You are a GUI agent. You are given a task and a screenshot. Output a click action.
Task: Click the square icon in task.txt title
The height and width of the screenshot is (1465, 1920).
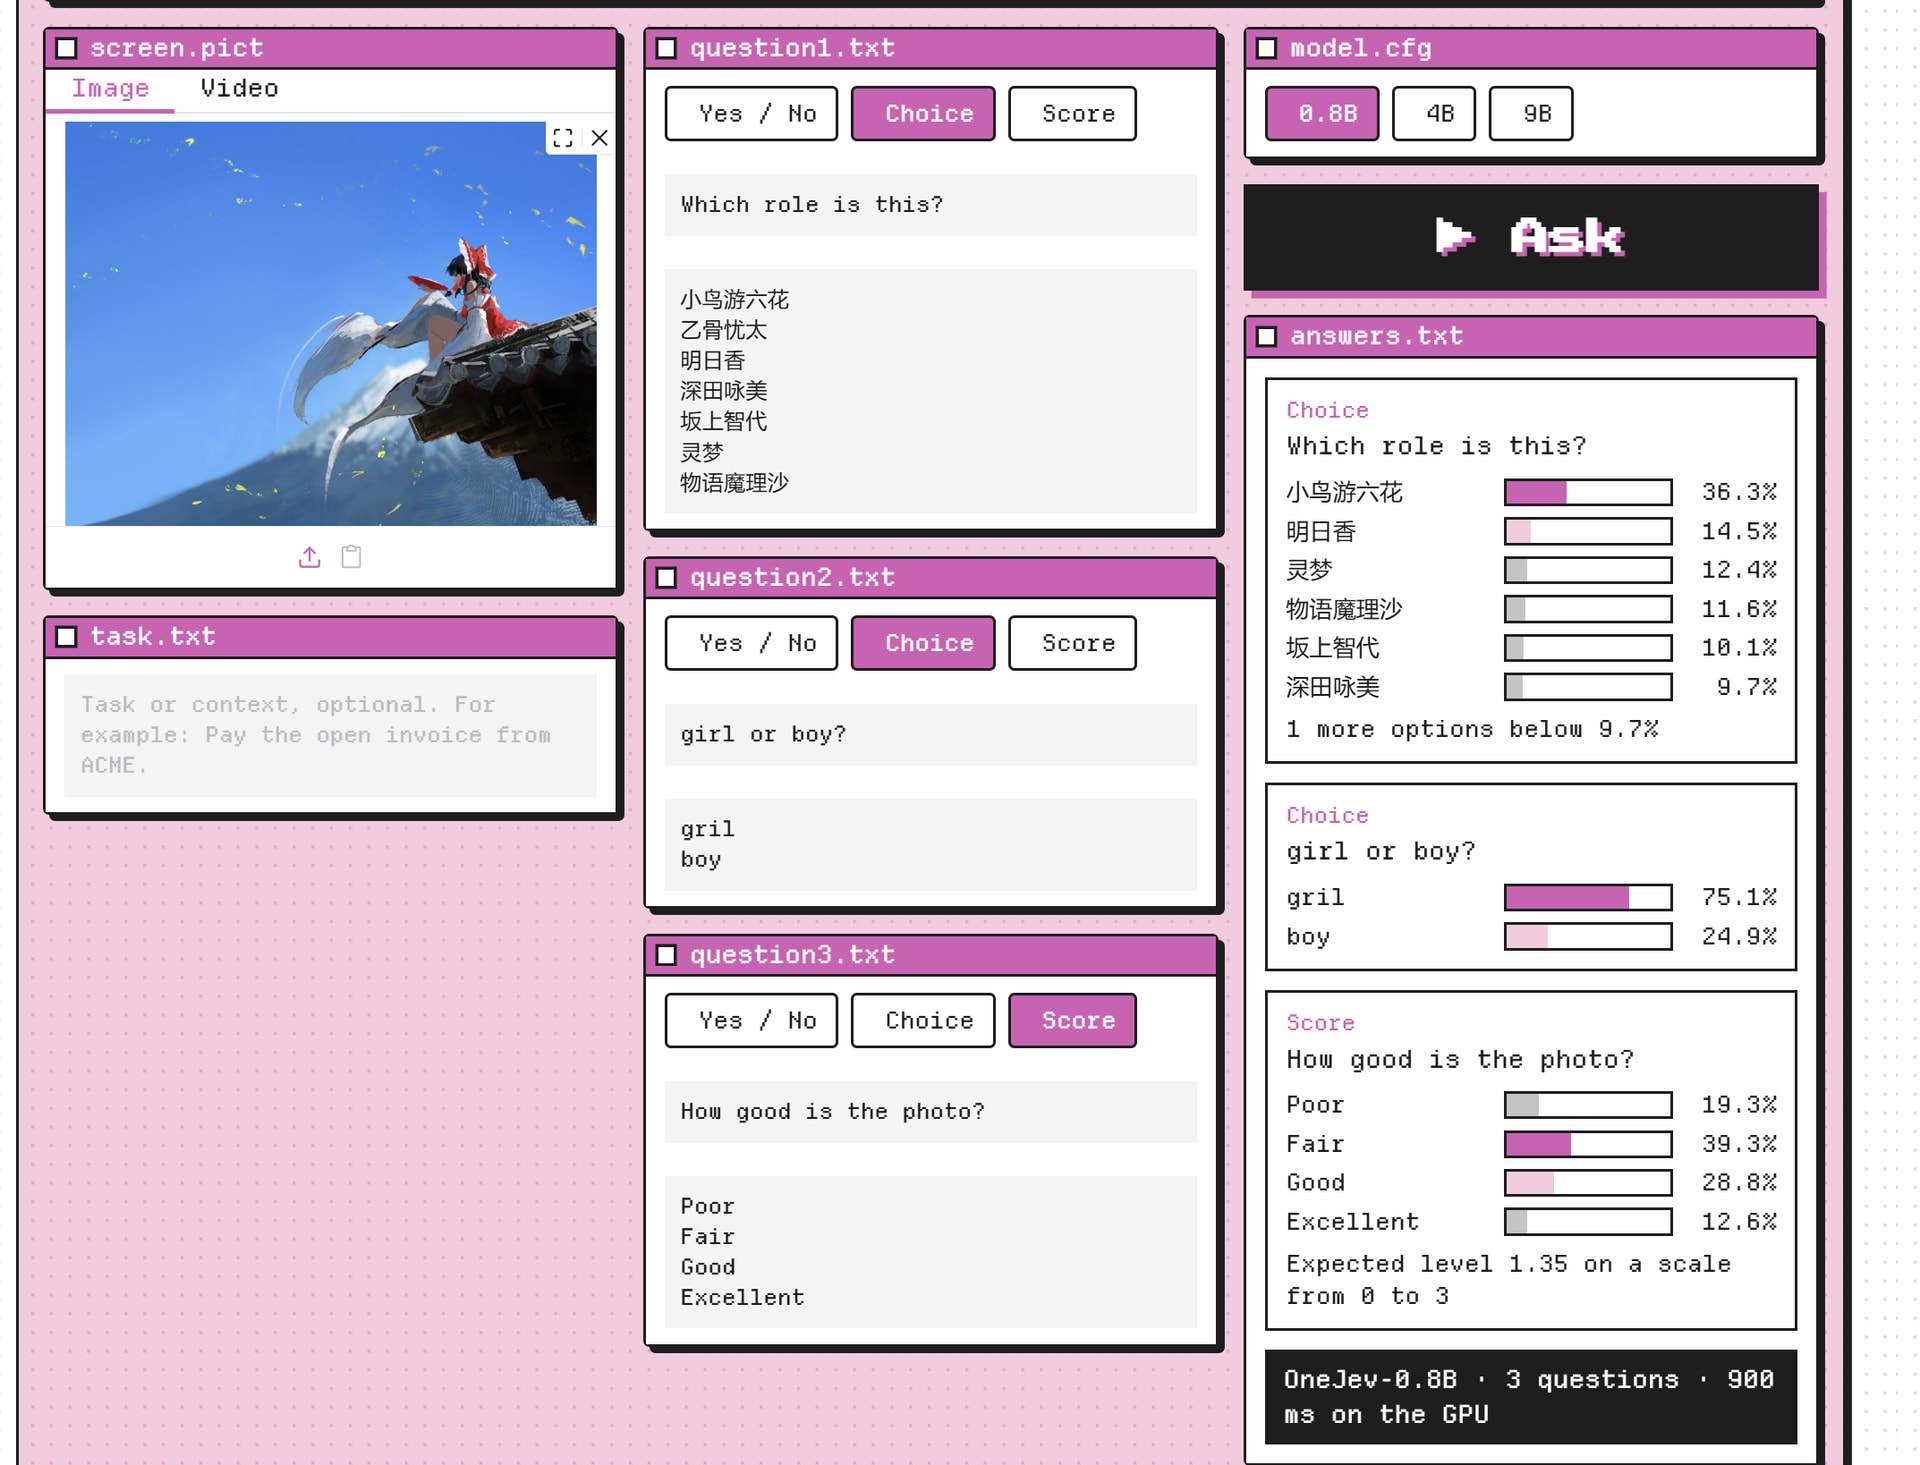pos(67,637)
